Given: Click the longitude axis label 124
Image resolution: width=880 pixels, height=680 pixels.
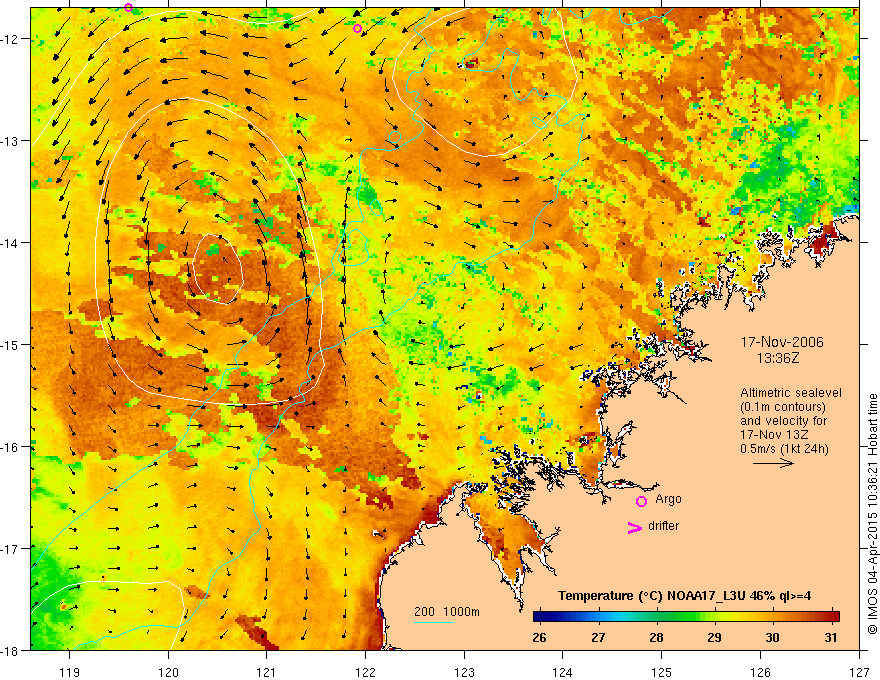Looking at the screenshot, I should [563, 673].
